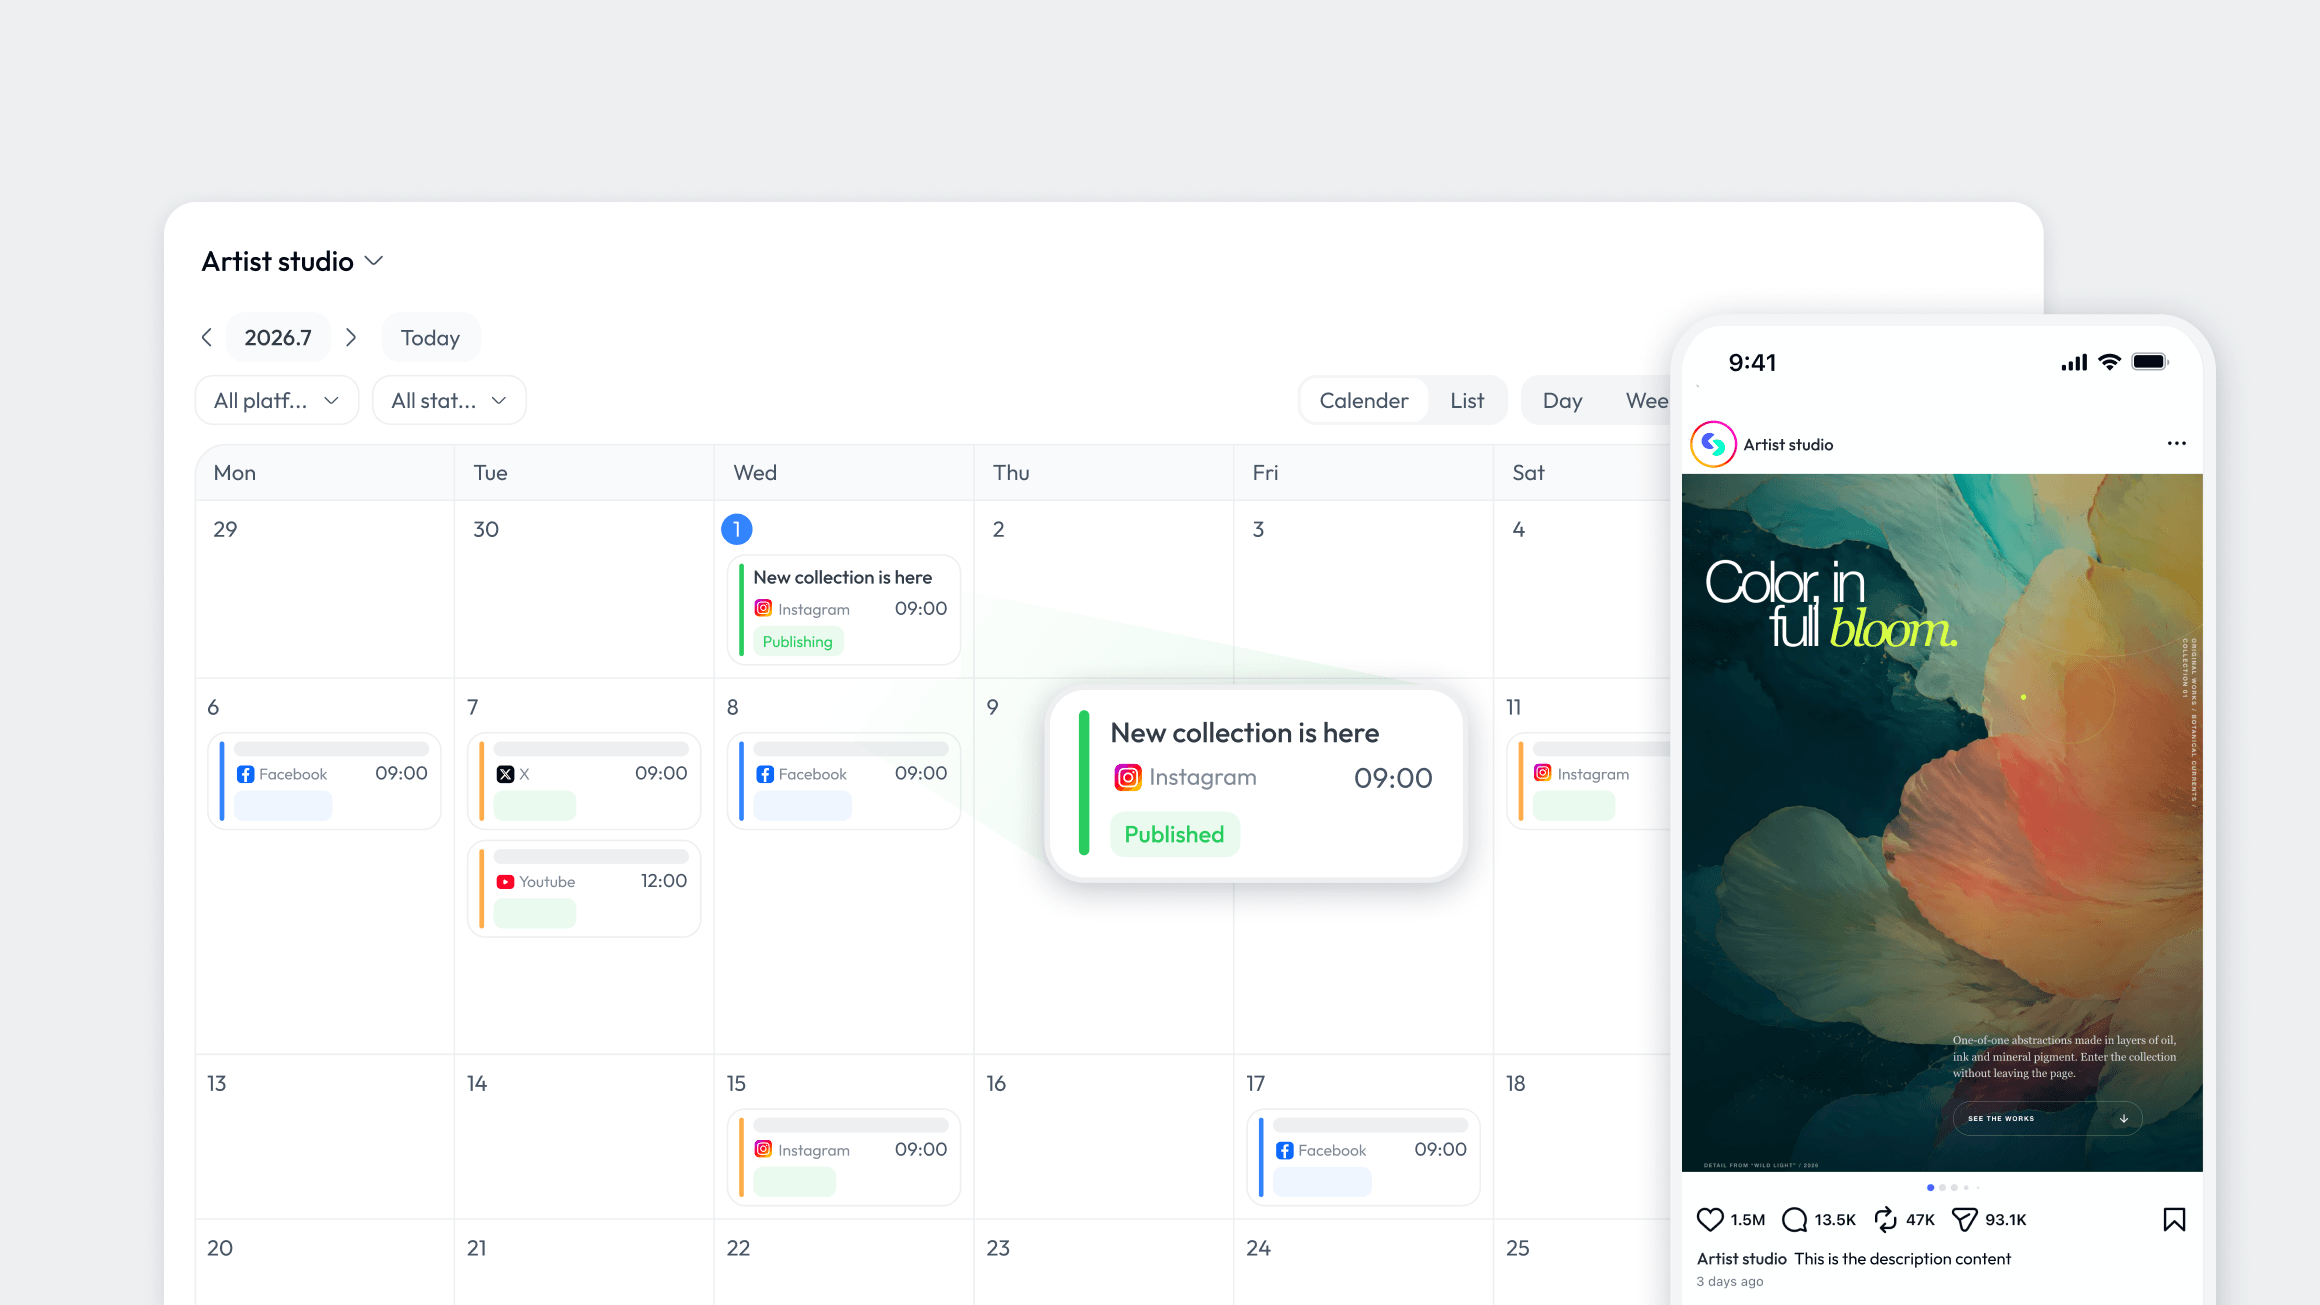Screen dimensions: 2320x1305
Task: Select day 16 cell
Action: 1104,1136
